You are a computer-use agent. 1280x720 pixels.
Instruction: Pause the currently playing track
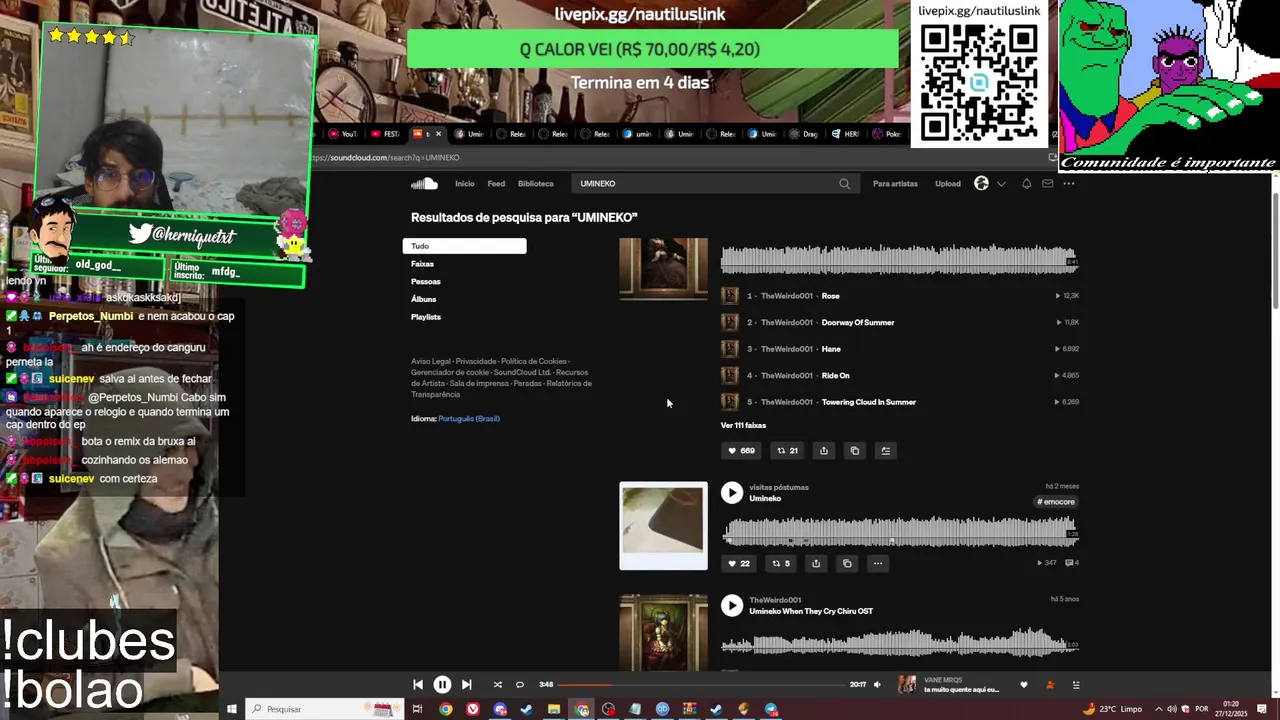click(442, 685)
